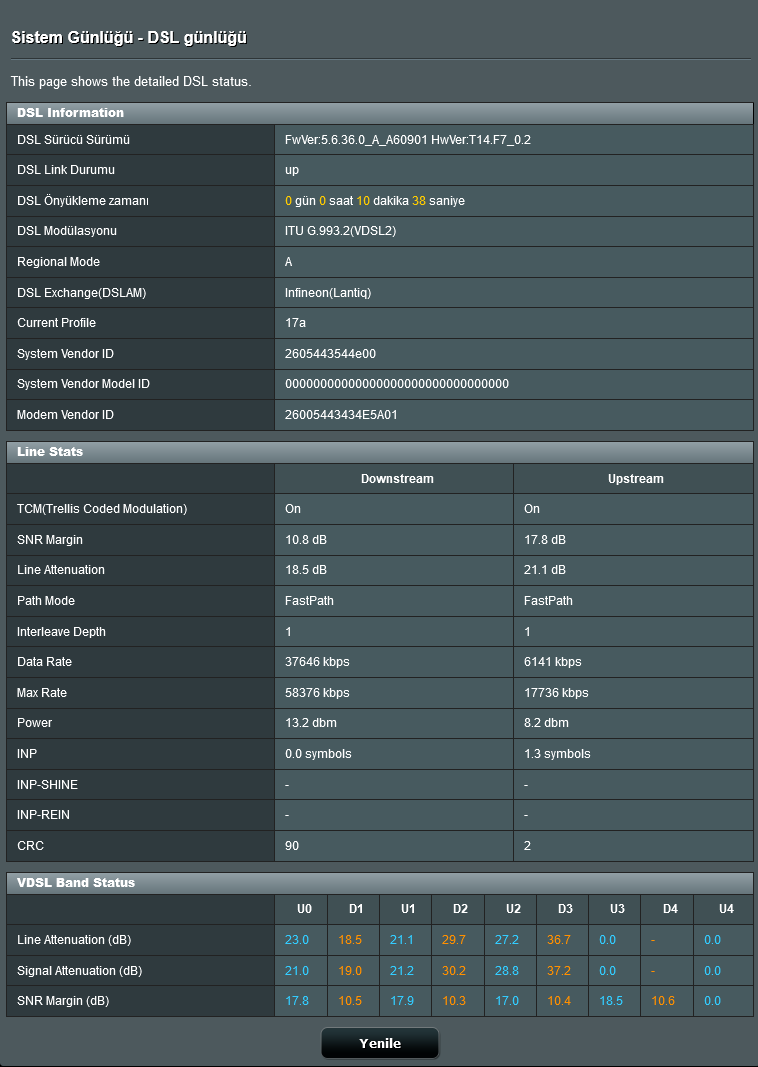Click the Line Stats section header

[x=50, y=452]
